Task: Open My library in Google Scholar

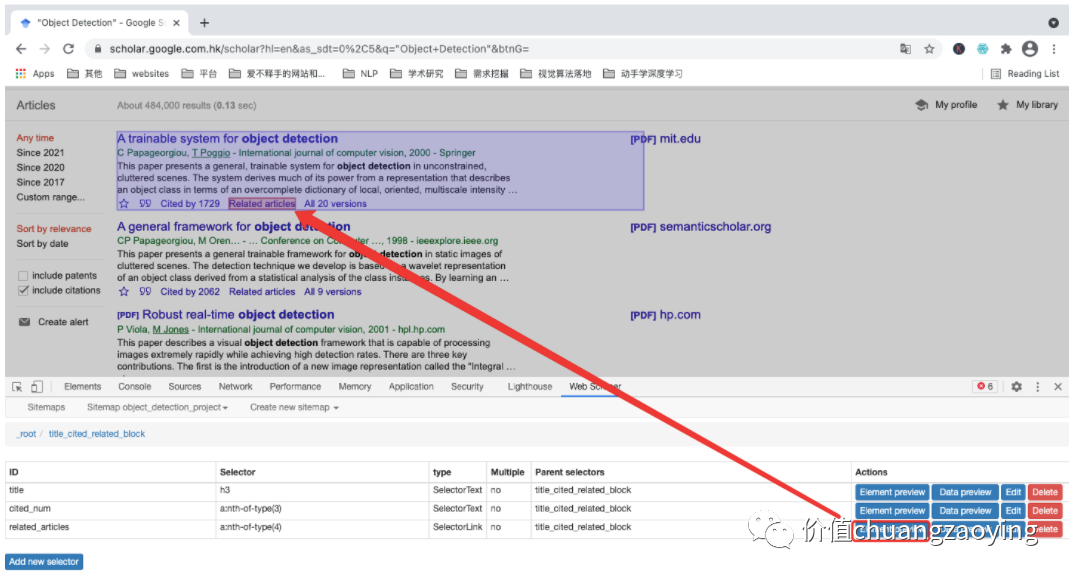Action: [x=1028, y=105]
